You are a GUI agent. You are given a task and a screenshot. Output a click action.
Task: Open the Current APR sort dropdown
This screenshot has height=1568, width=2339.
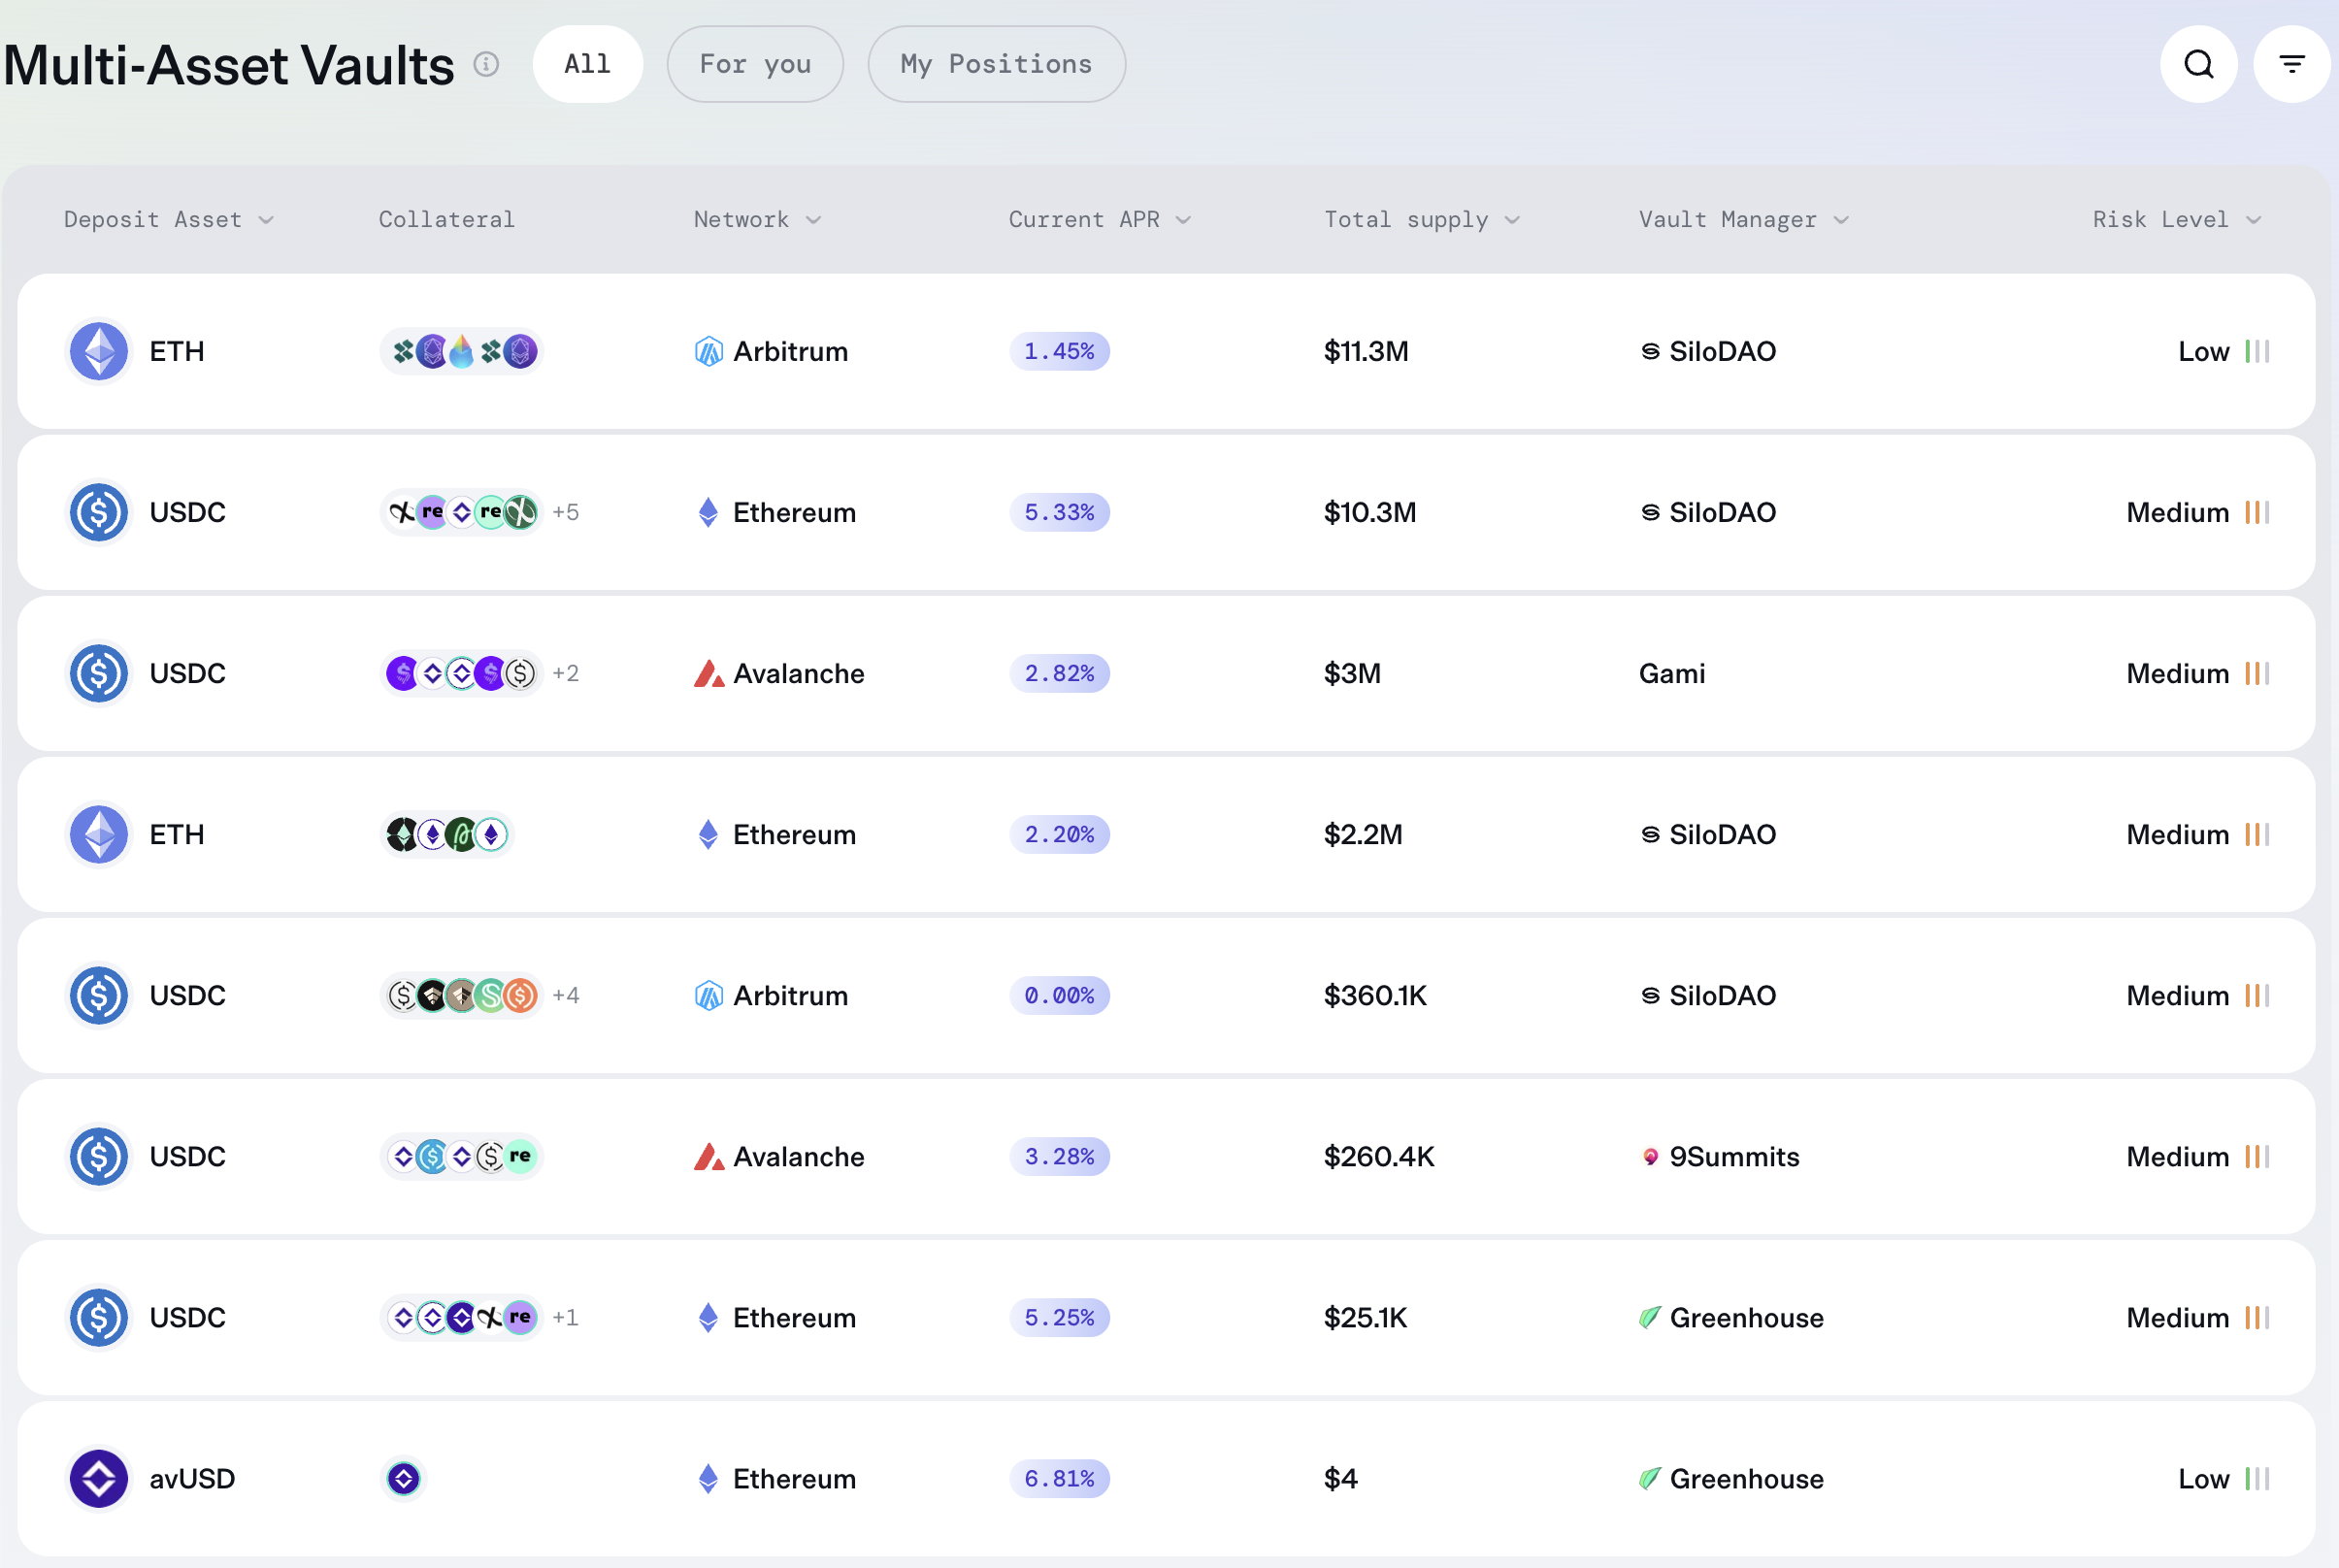(1184, 220)
